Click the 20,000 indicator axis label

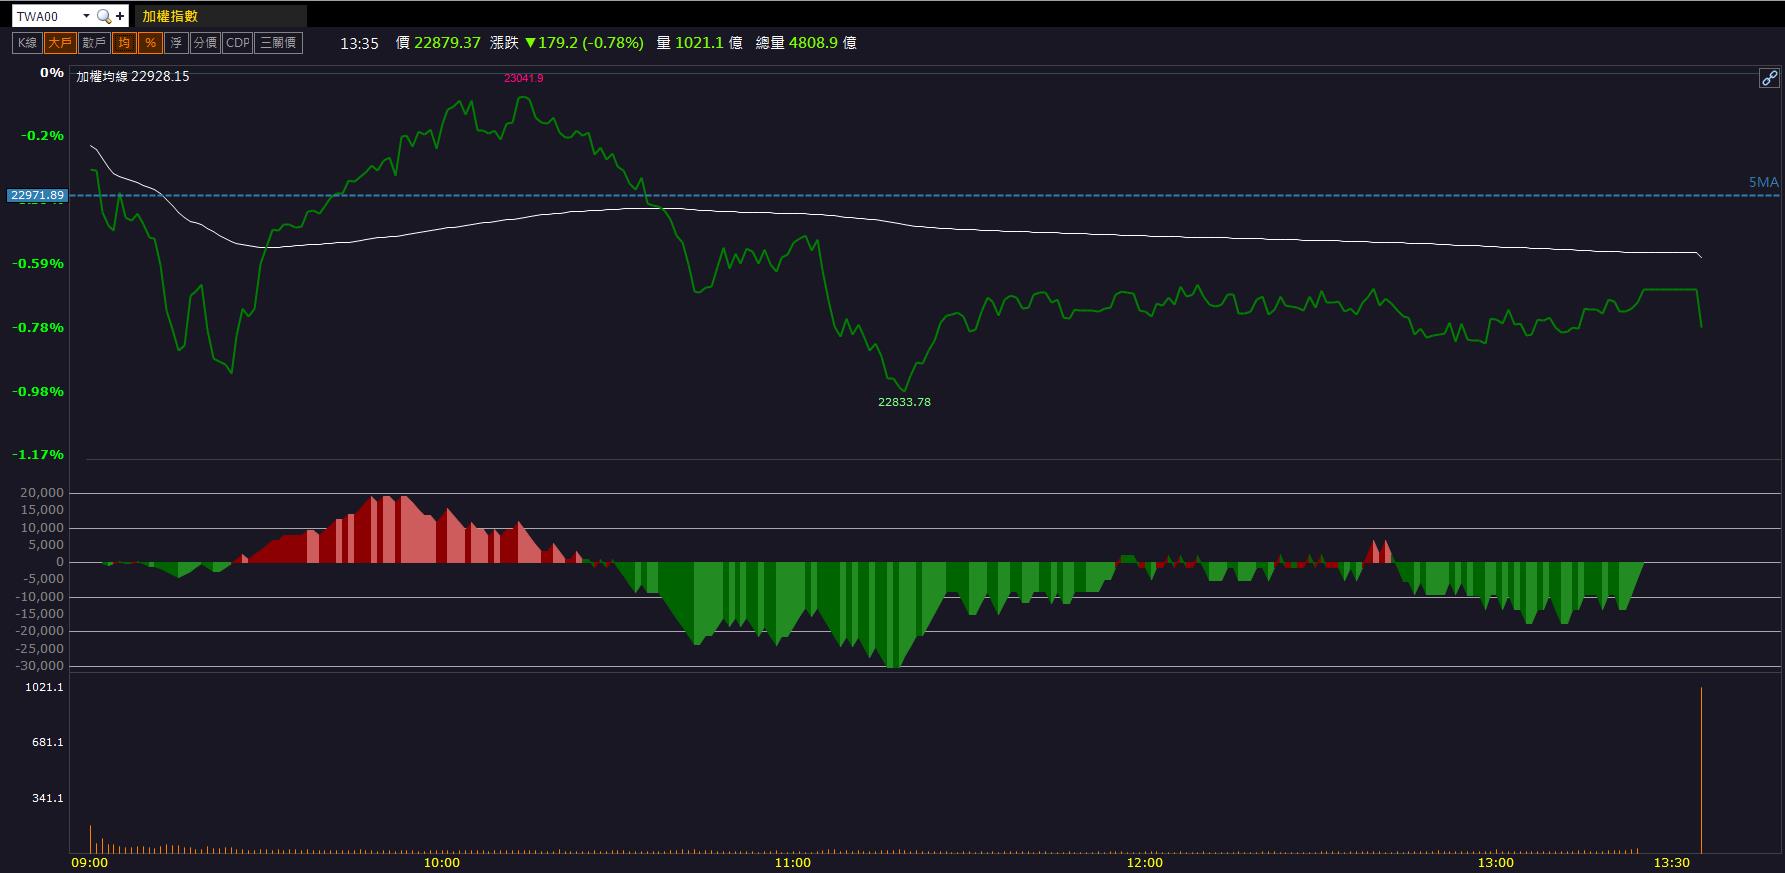pyautogui.click(x=41, y=493)
